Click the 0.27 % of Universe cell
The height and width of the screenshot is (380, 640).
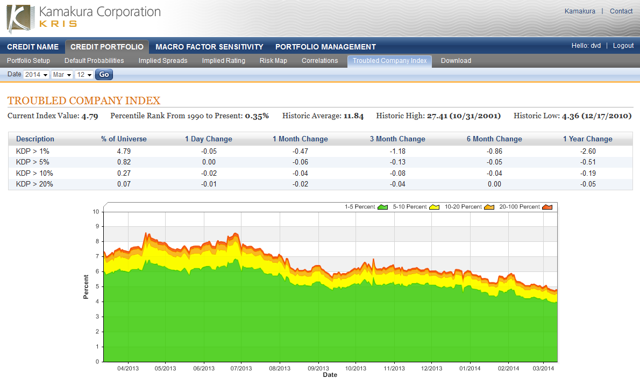coord(124,173)
